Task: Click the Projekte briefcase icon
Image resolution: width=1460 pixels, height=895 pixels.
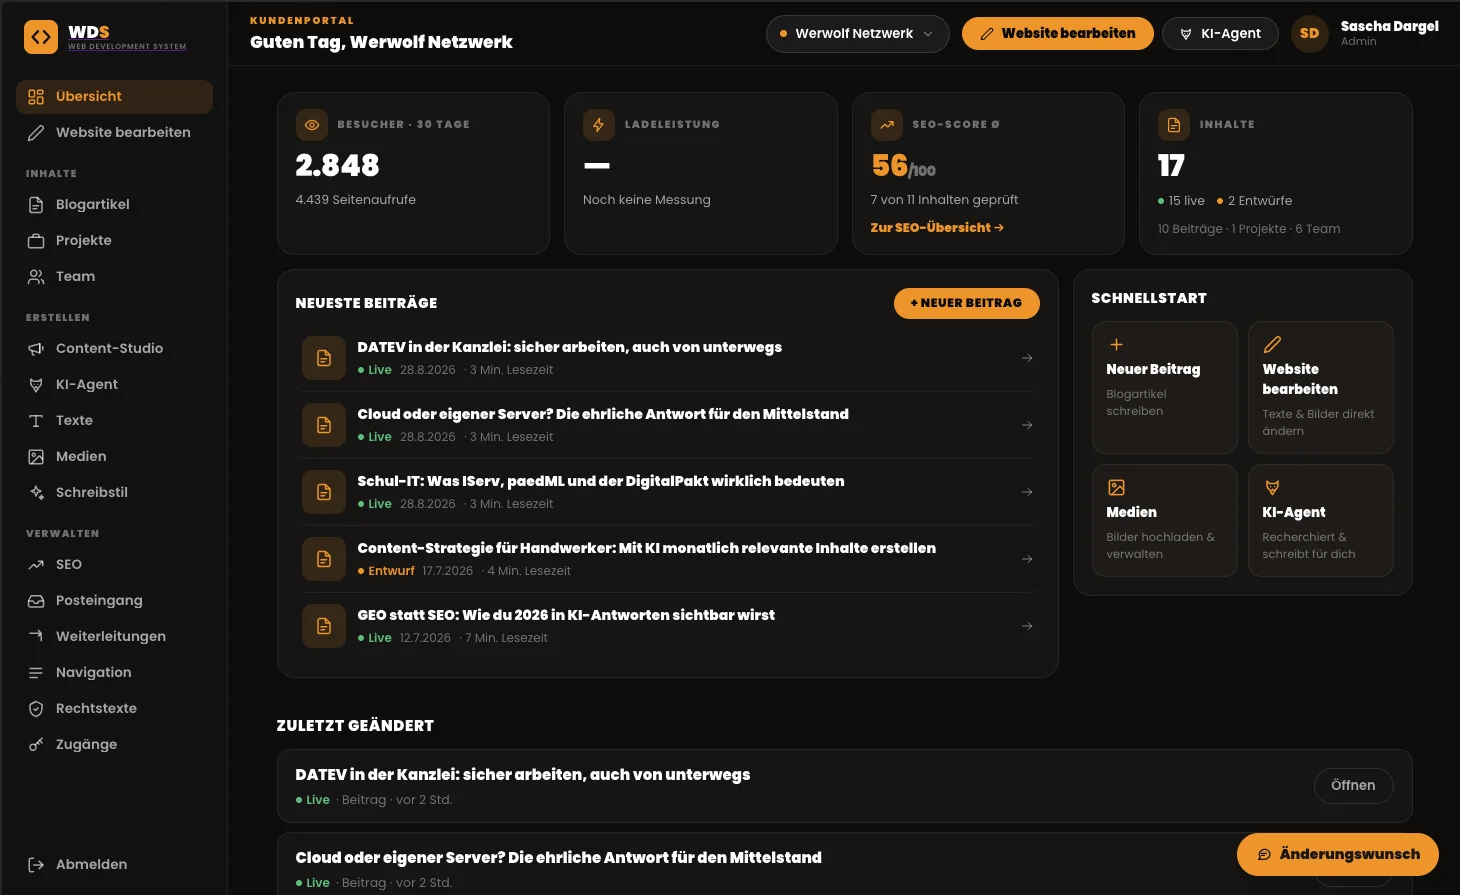Action: coord(36,241)
